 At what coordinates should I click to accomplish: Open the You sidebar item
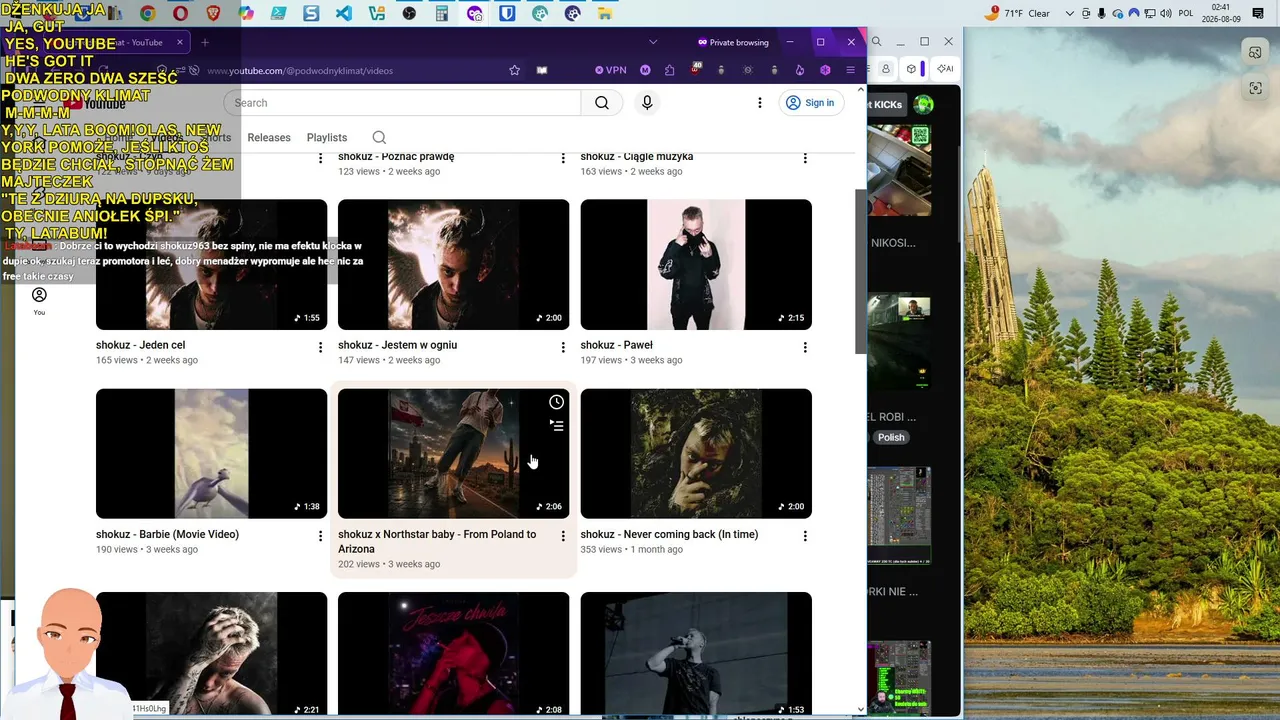(39, 300)
